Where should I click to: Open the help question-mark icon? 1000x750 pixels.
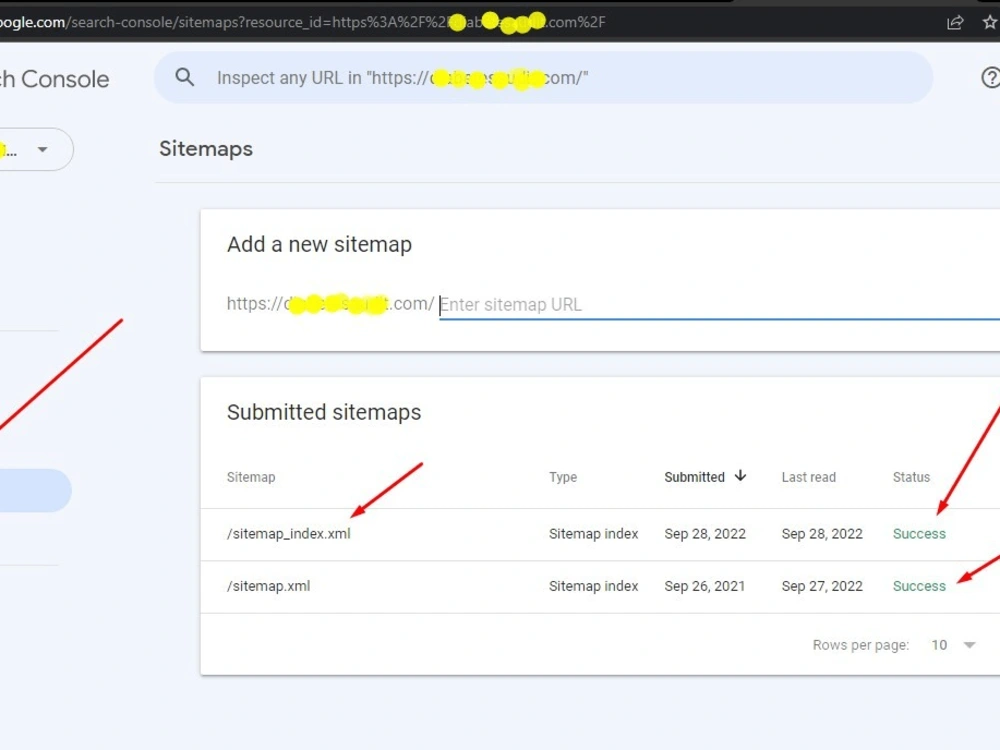[990, 77]
